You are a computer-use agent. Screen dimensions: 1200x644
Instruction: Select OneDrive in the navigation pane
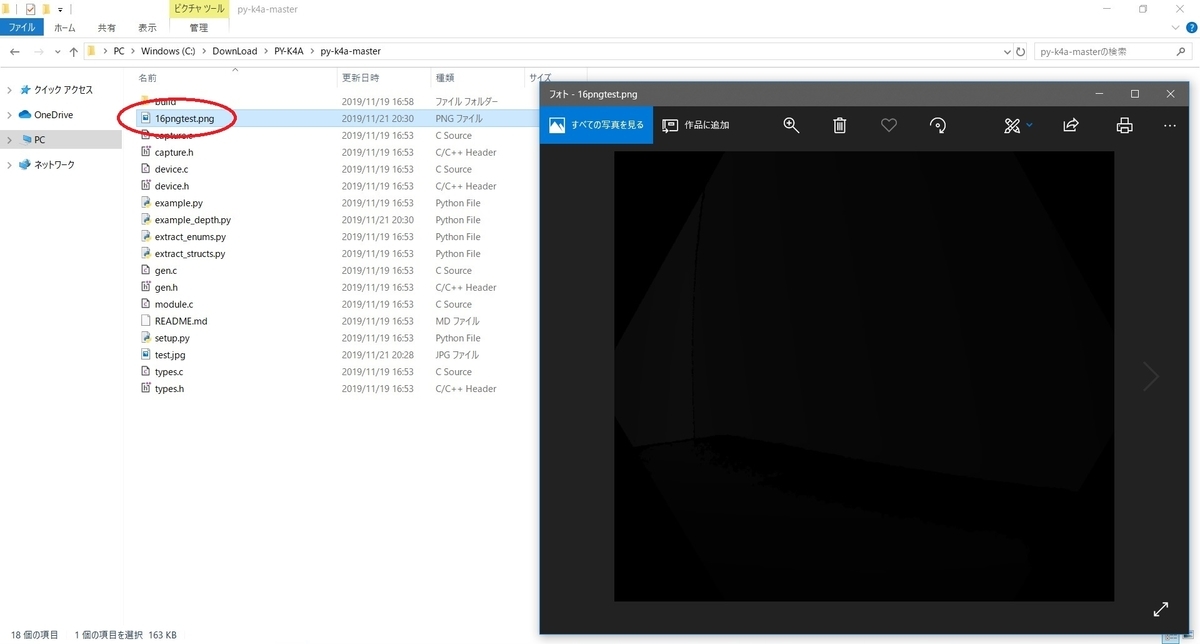pos(53,115)
